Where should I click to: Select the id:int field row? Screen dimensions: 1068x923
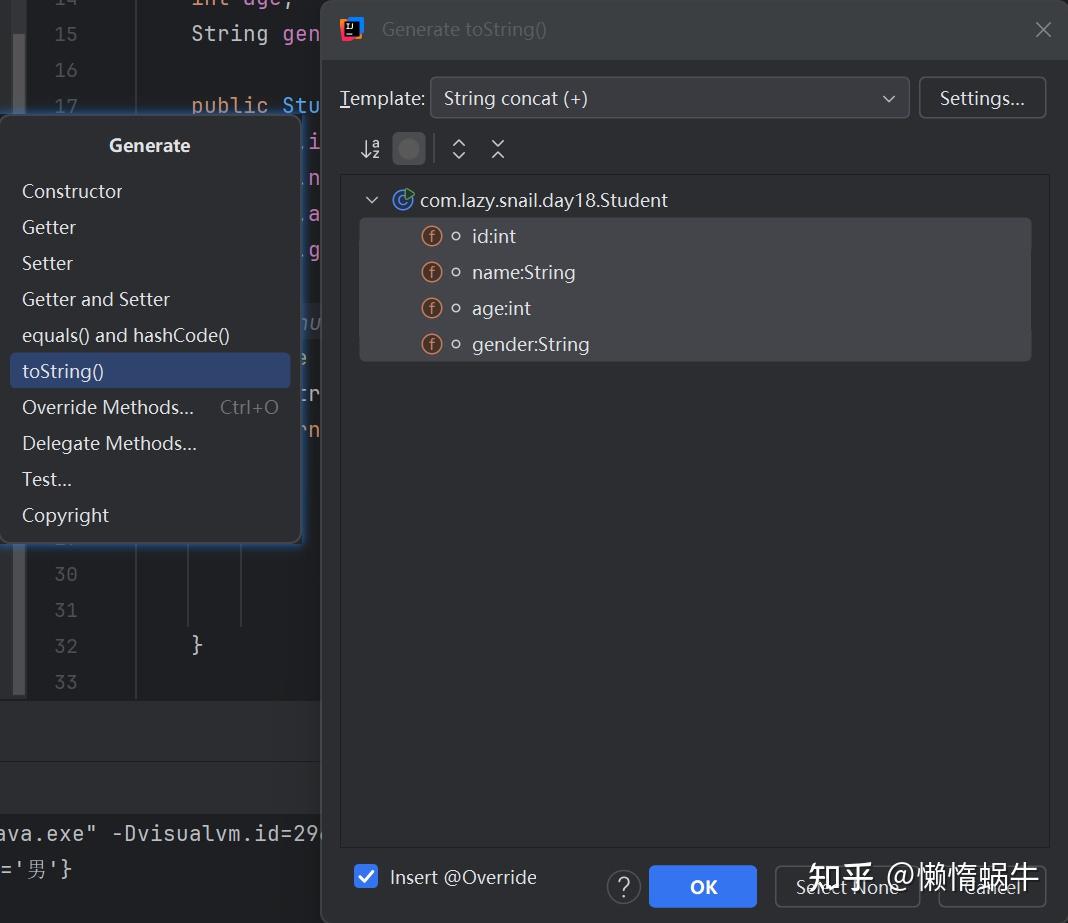point(695,236)
